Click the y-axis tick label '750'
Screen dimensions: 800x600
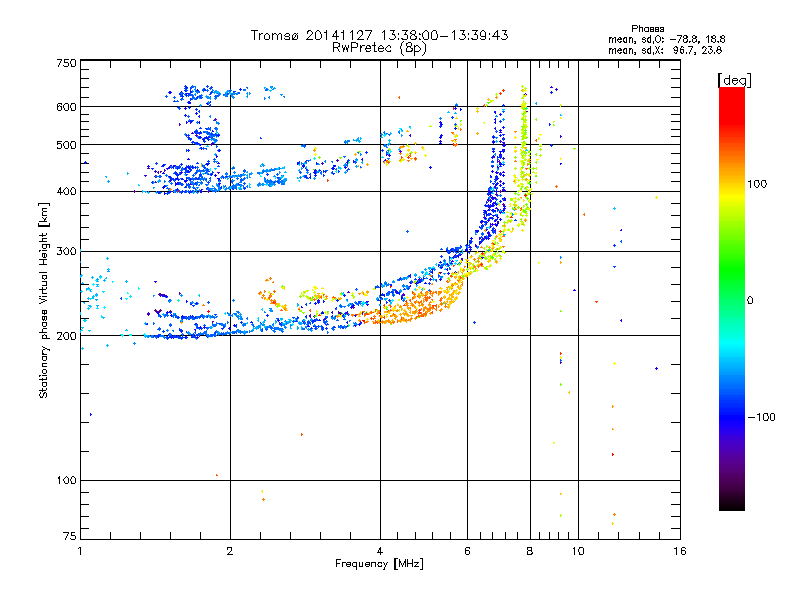coord(66,63)
